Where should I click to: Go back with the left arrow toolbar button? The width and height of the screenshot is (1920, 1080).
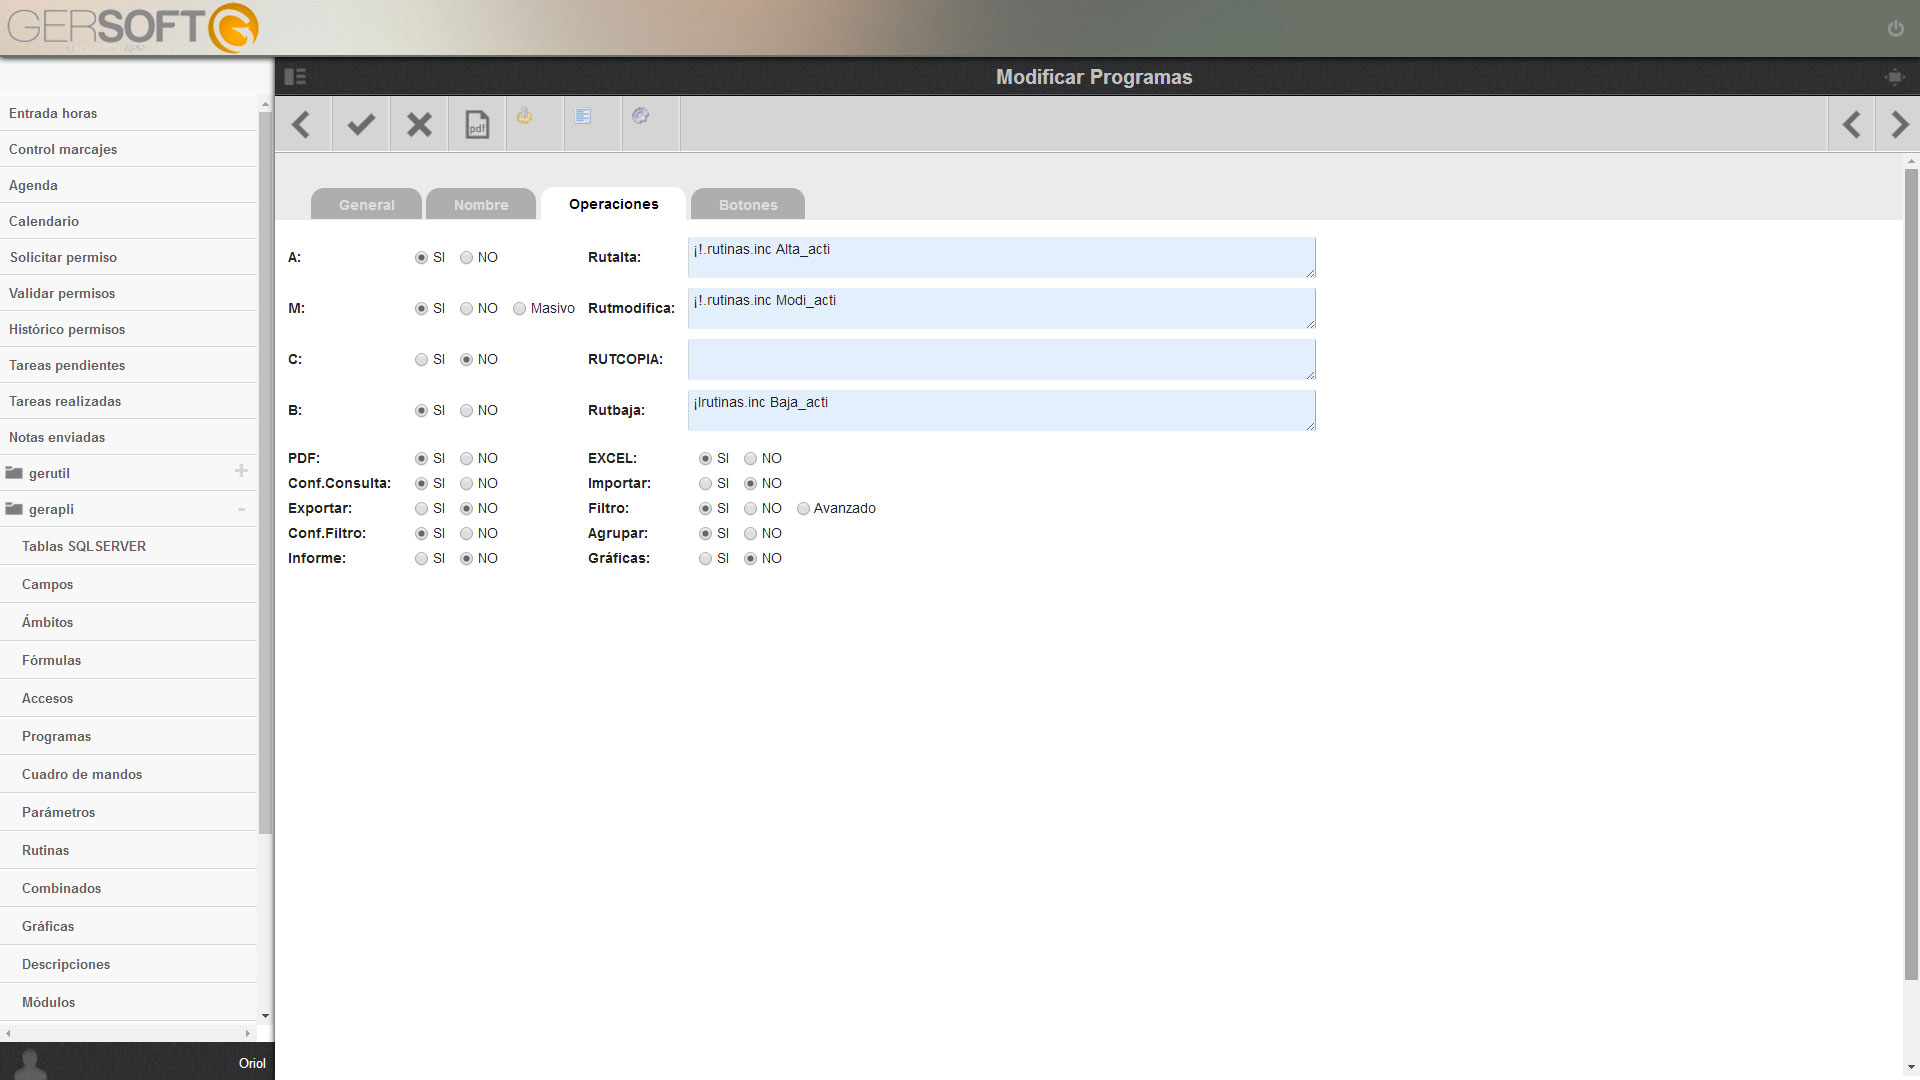point(302,124)
